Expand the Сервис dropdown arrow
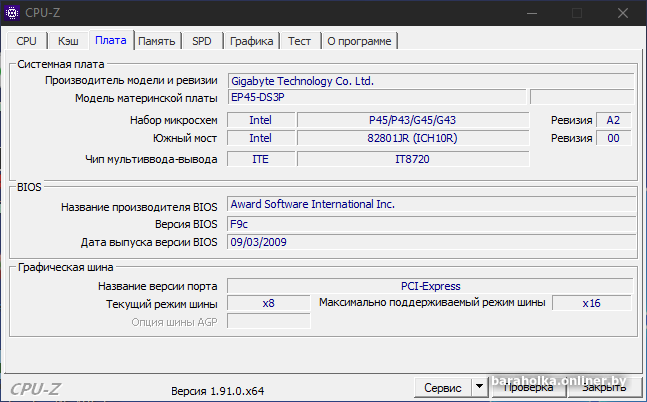 coord(479,387)
